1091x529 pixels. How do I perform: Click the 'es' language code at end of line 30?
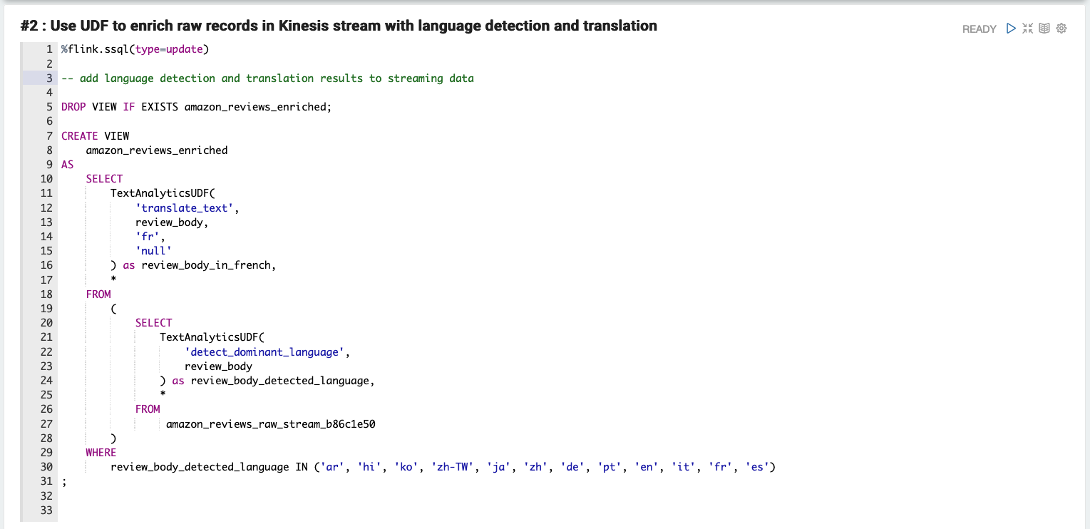click(x=755, y=467)
